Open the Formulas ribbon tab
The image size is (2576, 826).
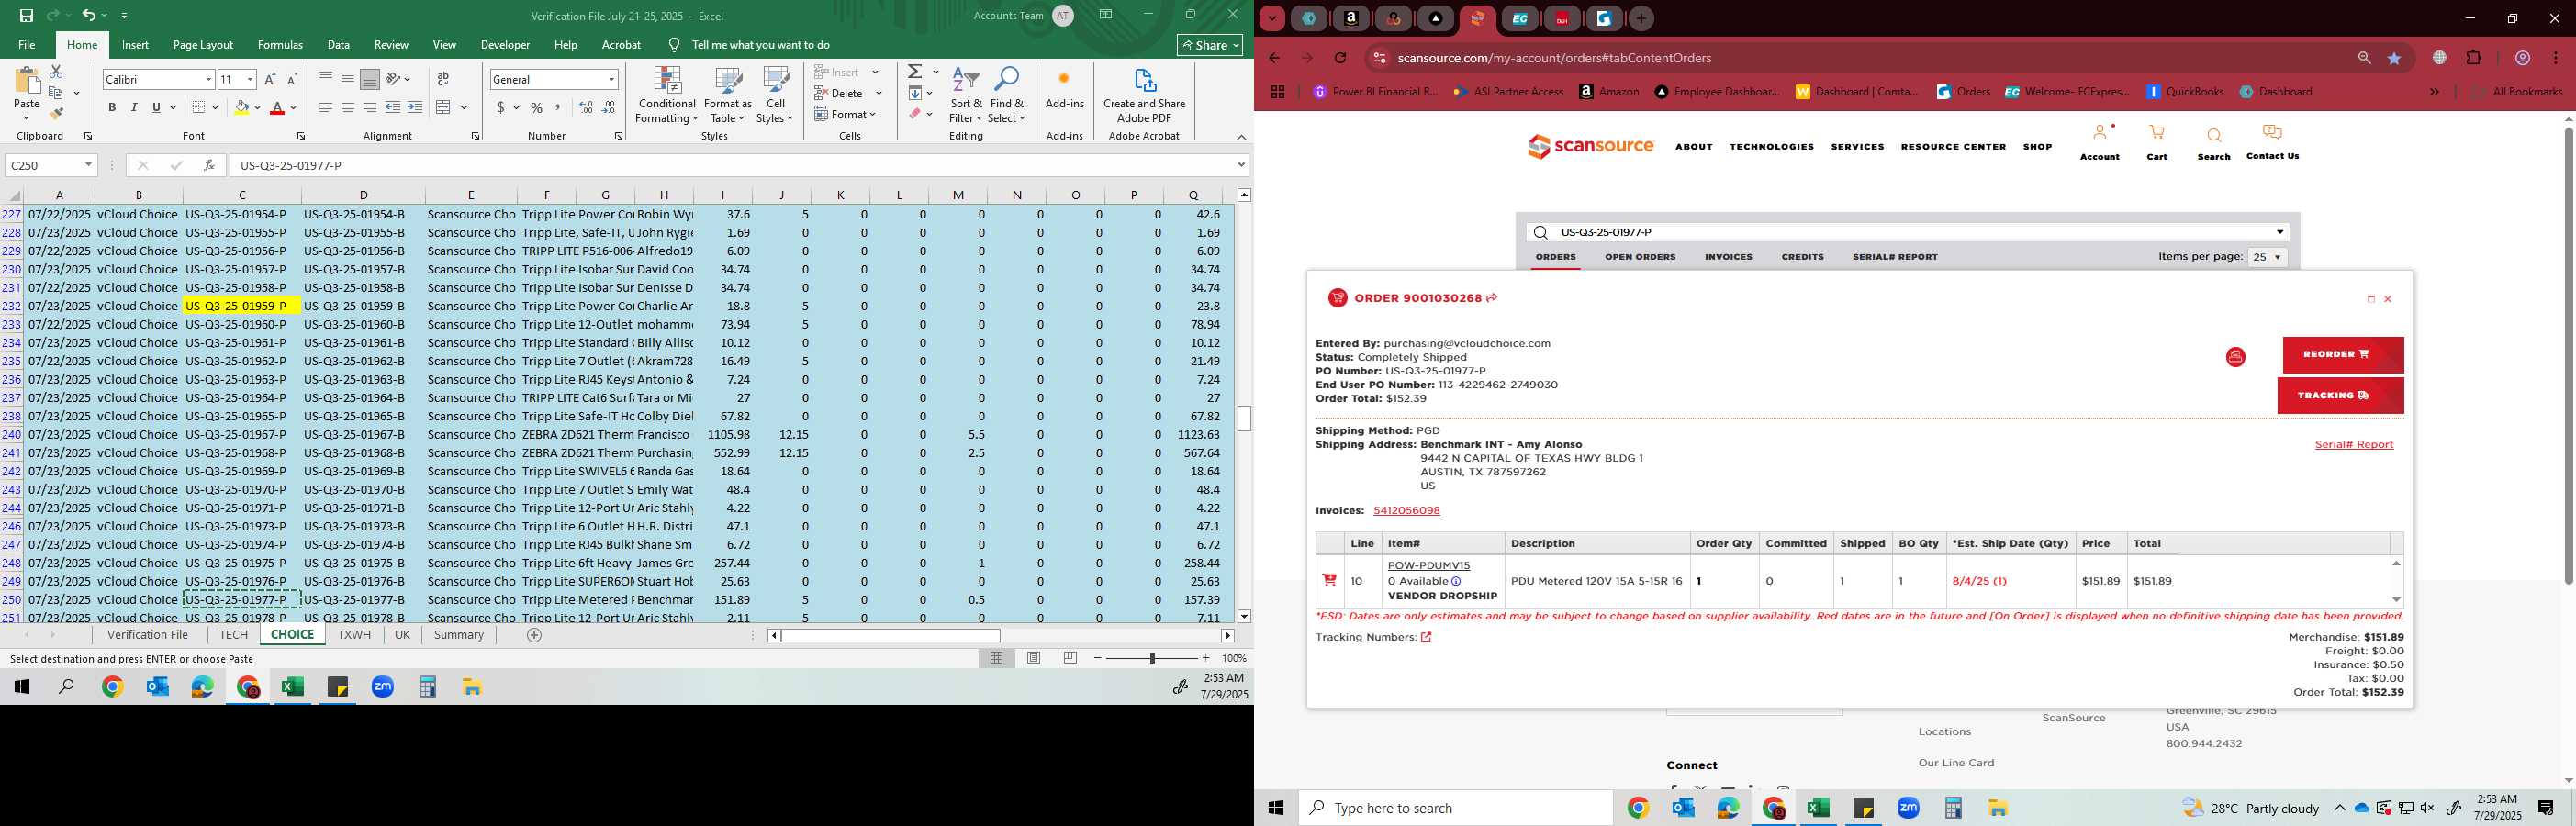click(280, 45)
